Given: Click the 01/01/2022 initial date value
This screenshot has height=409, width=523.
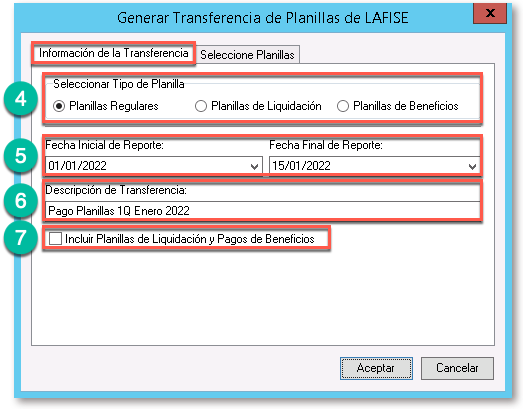Looking at the screenshot, I should tap(77, 166).
